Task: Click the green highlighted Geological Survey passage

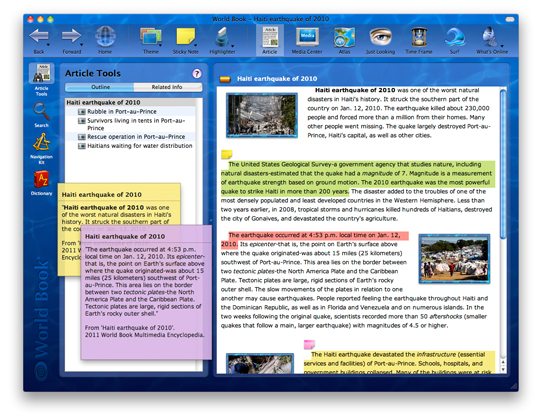Action: point(357,178)
